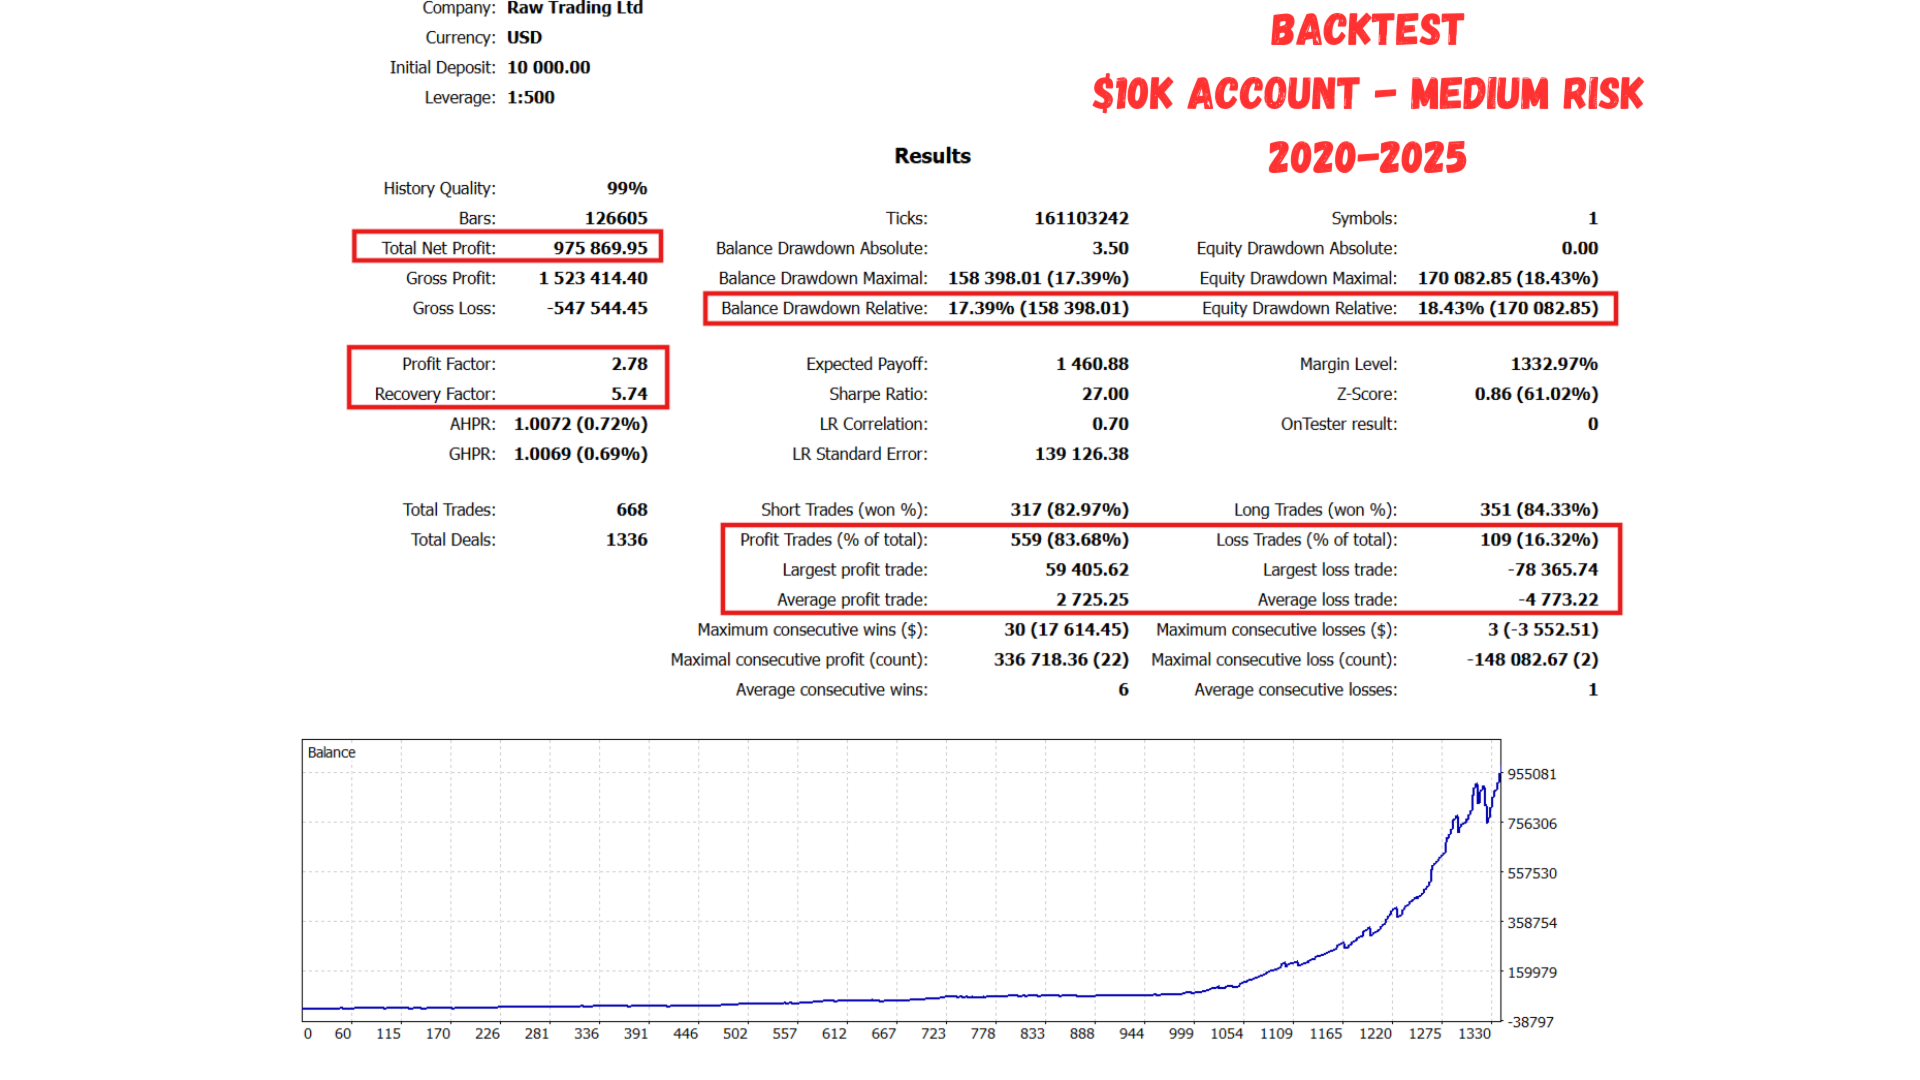Click the GHPR value 1.0069 (0.69%)

point(581,454)
